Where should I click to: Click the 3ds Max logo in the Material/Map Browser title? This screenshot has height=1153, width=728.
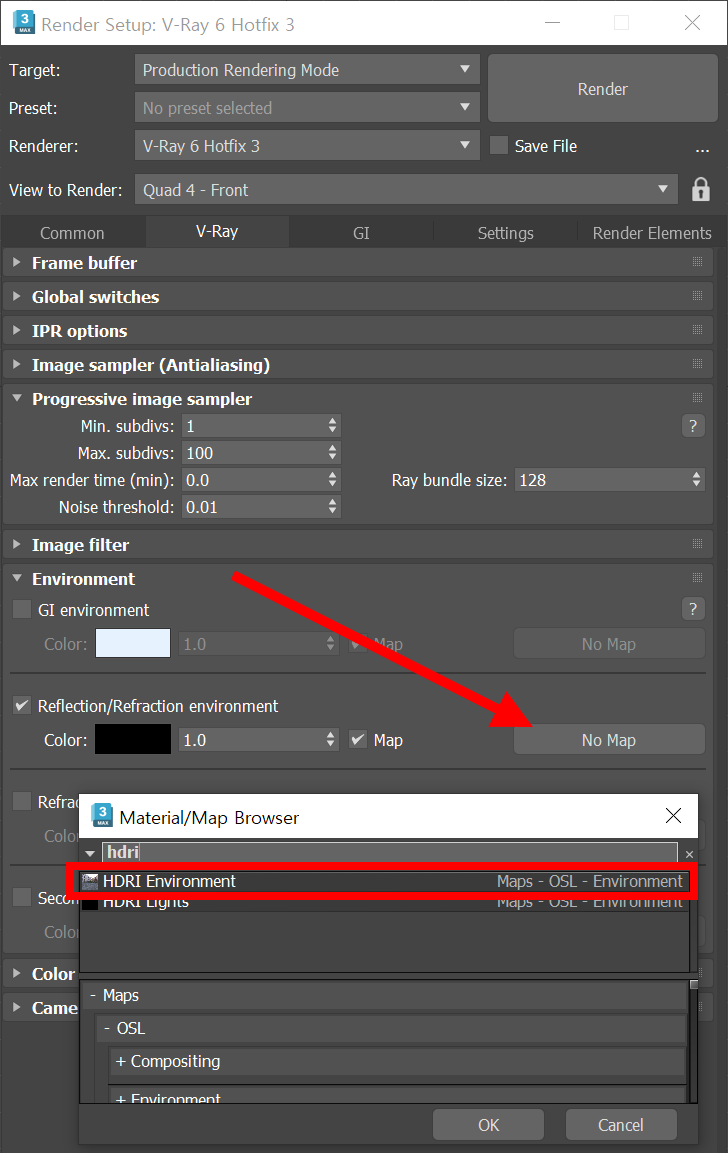101,815
